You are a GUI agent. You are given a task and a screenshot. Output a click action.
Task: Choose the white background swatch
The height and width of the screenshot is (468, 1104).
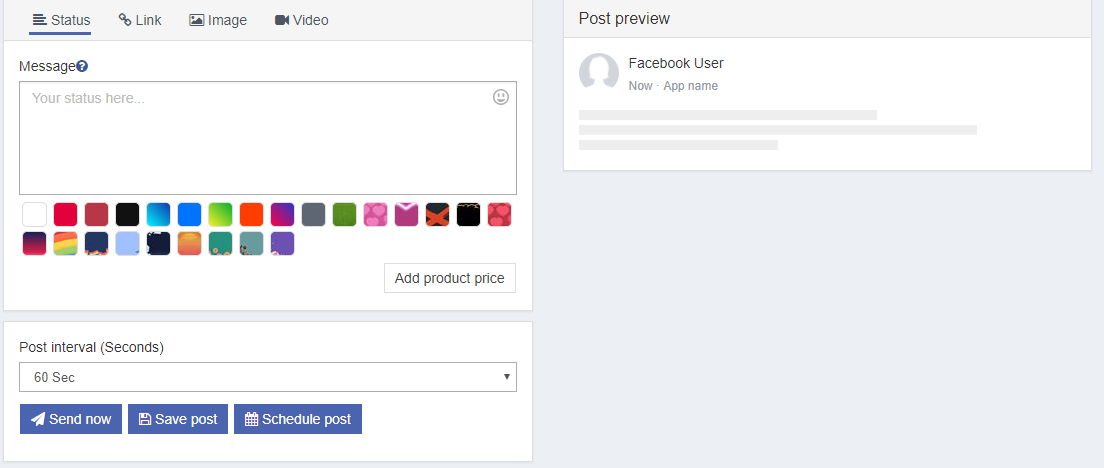coord(35,214)
